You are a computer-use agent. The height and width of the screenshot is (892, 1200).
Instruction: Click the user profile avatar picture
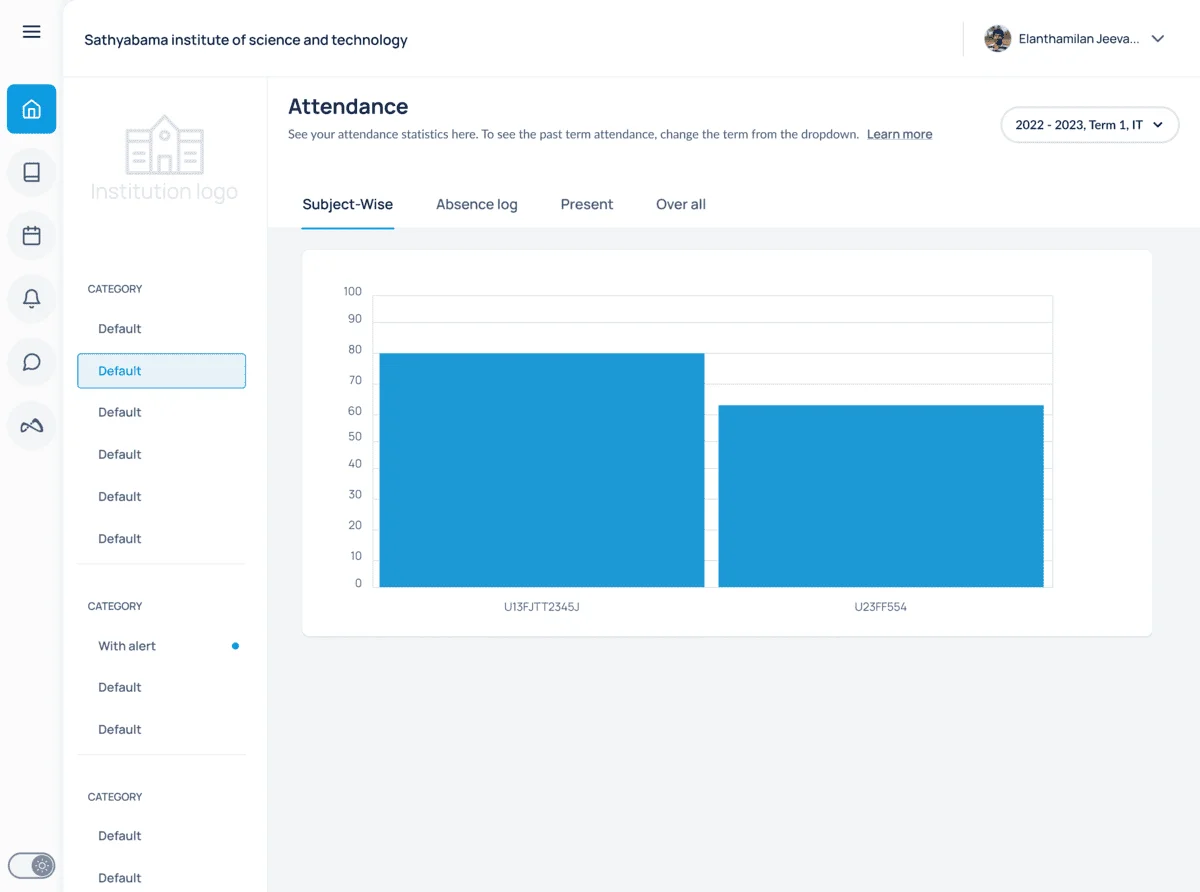click(997, 39)
